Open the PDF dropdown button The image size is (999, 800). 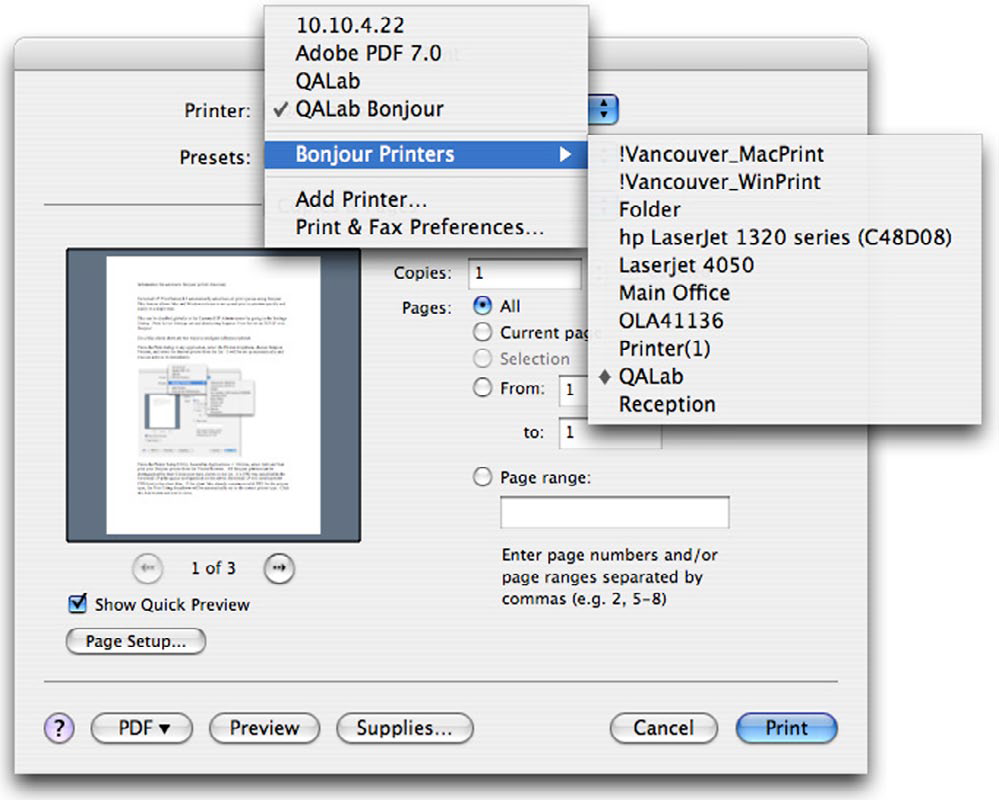(140, 728)
